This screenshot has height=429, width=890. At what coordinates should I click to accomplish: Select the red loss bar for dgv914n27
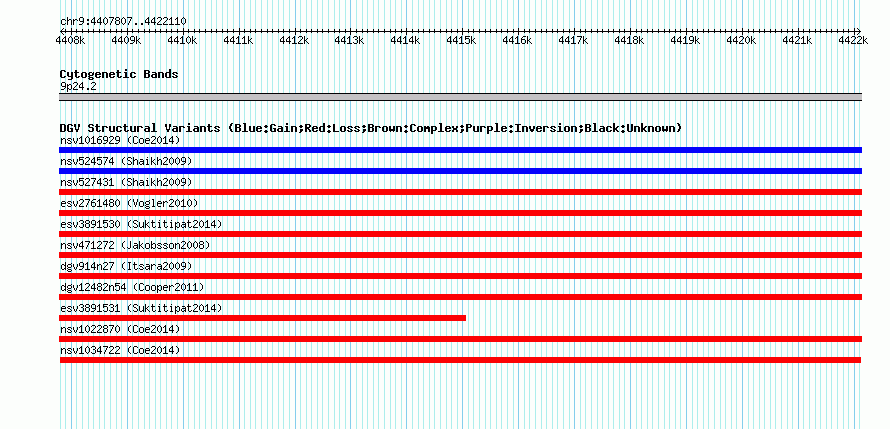pyautogui.click(x=460, y=276)
